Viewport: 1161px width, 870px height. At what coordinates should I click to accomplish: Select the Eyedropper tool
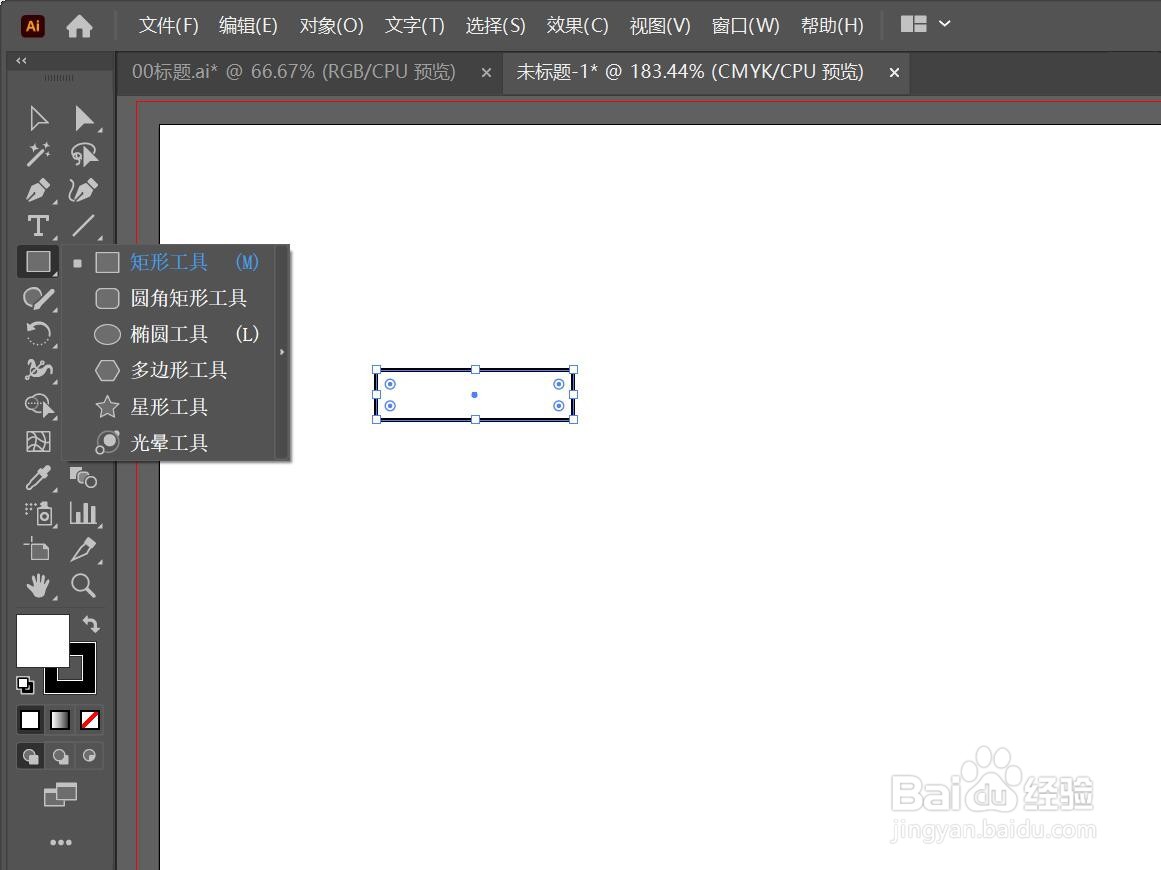(x=39, y=478)
